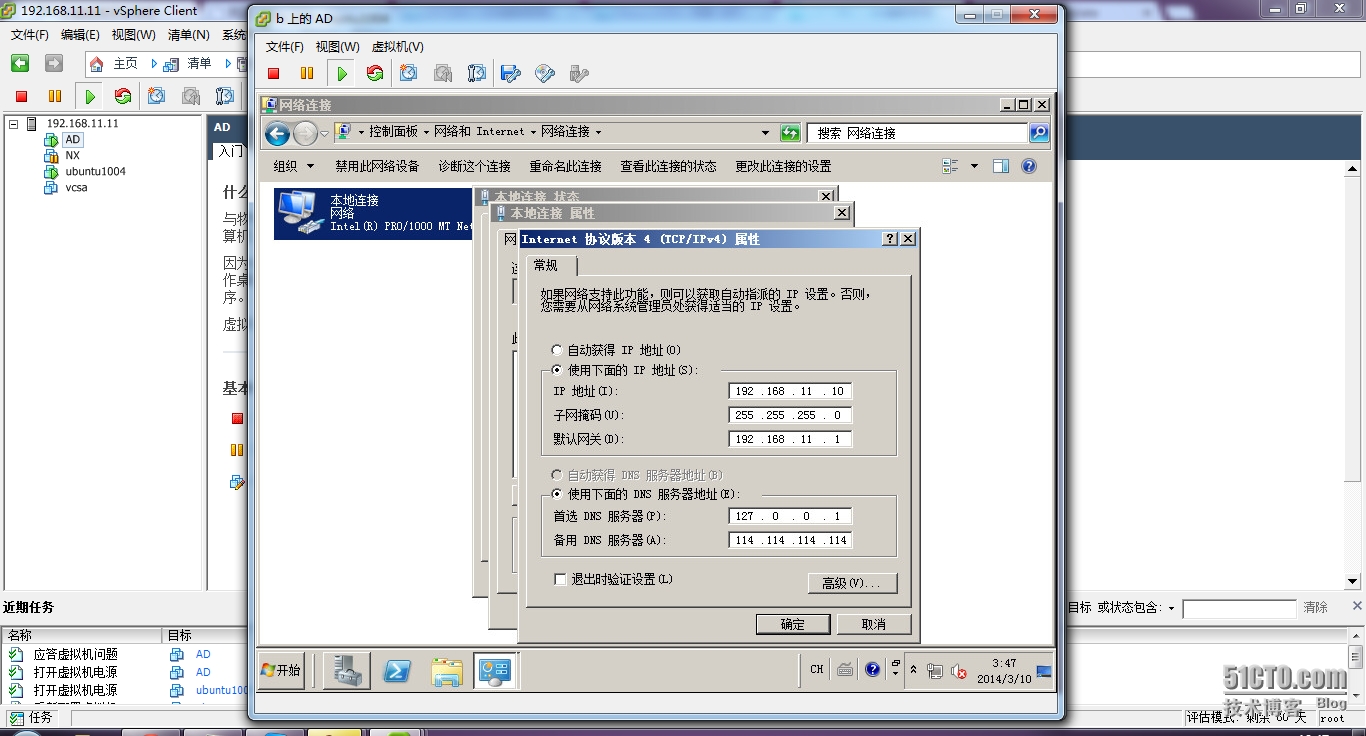Open the 虚拟机(V) menu in console window
Viewport: 1366px width, 736px height.
[x=398, y=47]
